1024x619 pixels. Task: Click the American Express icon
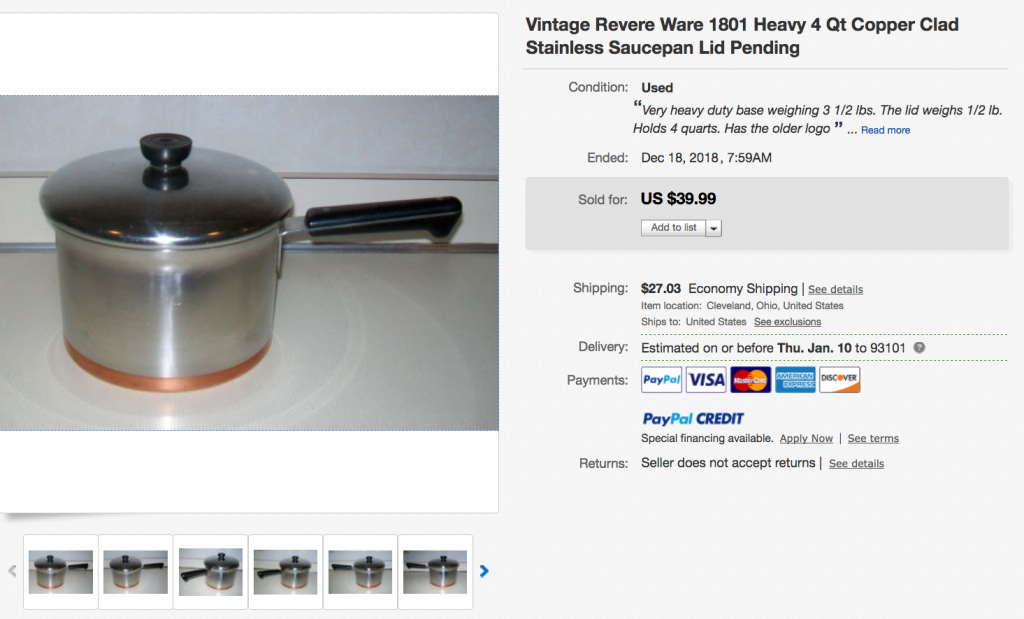click(795, 379)
